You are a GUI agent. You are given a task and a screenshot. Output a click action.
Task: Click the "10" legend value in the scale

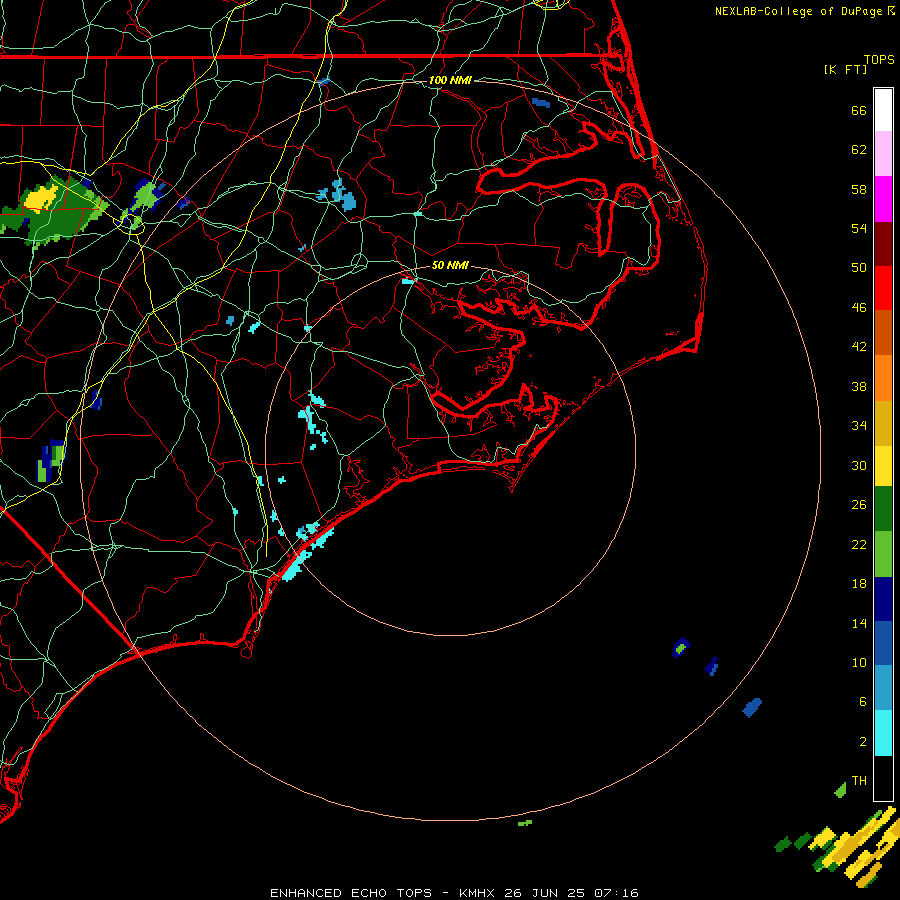859,662
